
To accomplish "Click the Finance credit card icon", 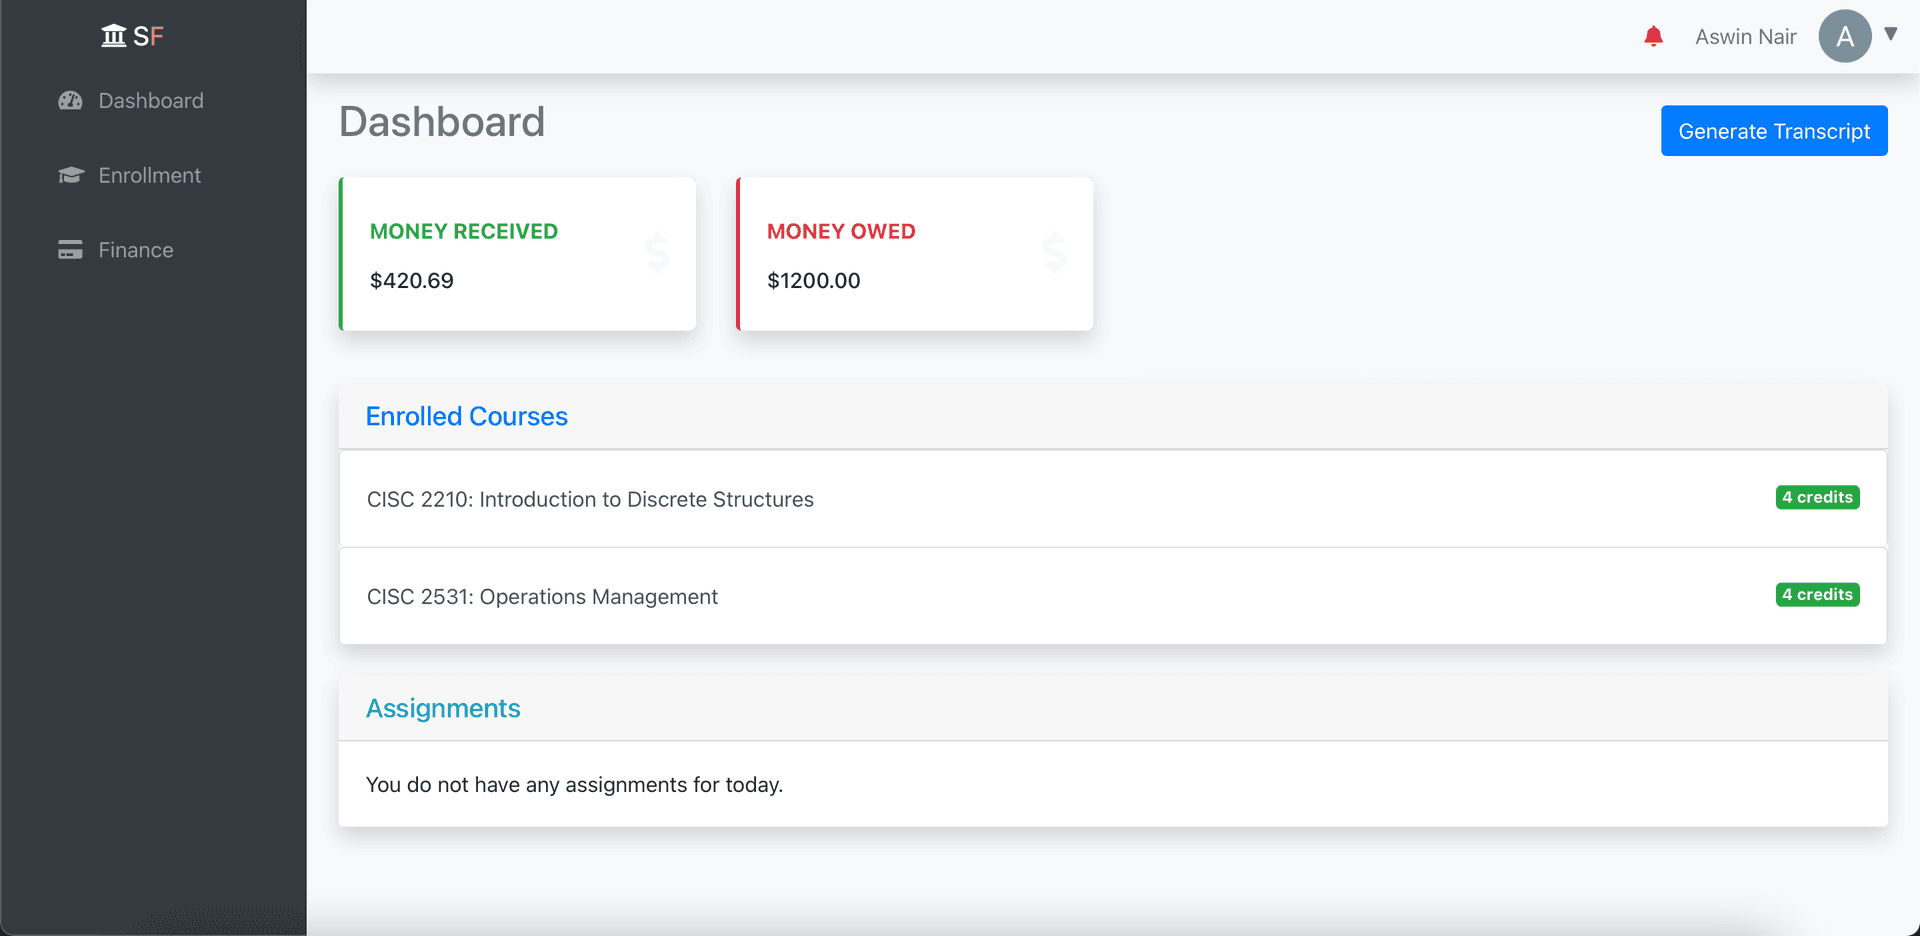I will pyautogui.click(x=70, y=250).
